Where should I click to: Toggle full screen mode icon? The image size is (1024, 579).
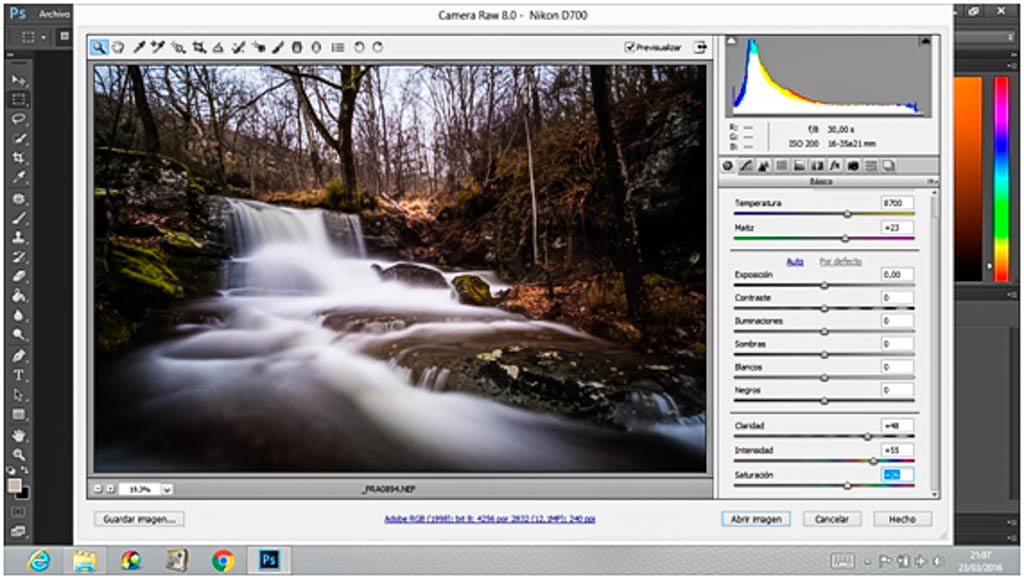(x=700, y=47)
